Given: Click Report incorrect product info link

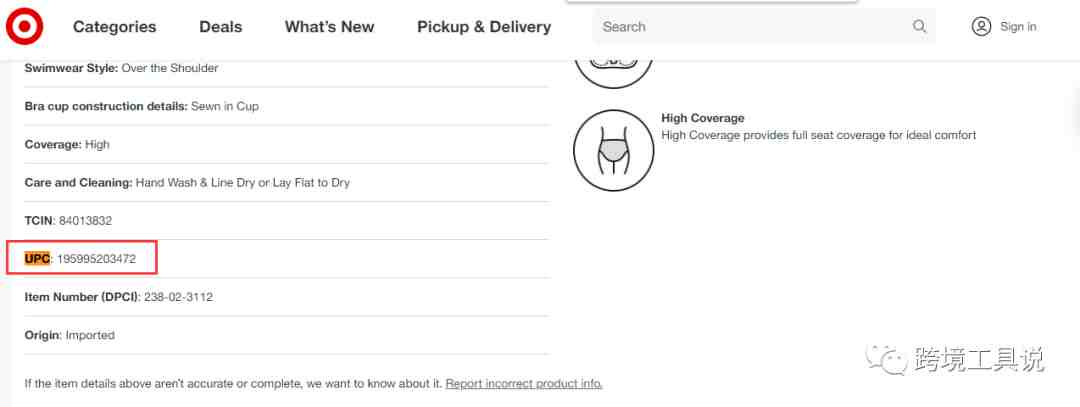Looking at the screenshot, I should pyautogui.click(x=524, y=384).
